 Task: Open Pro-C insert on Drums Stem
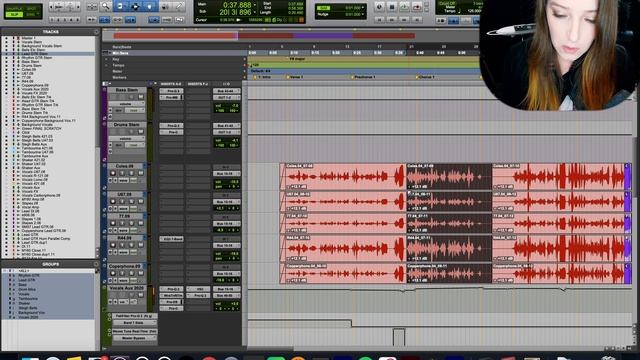point(171,132)
